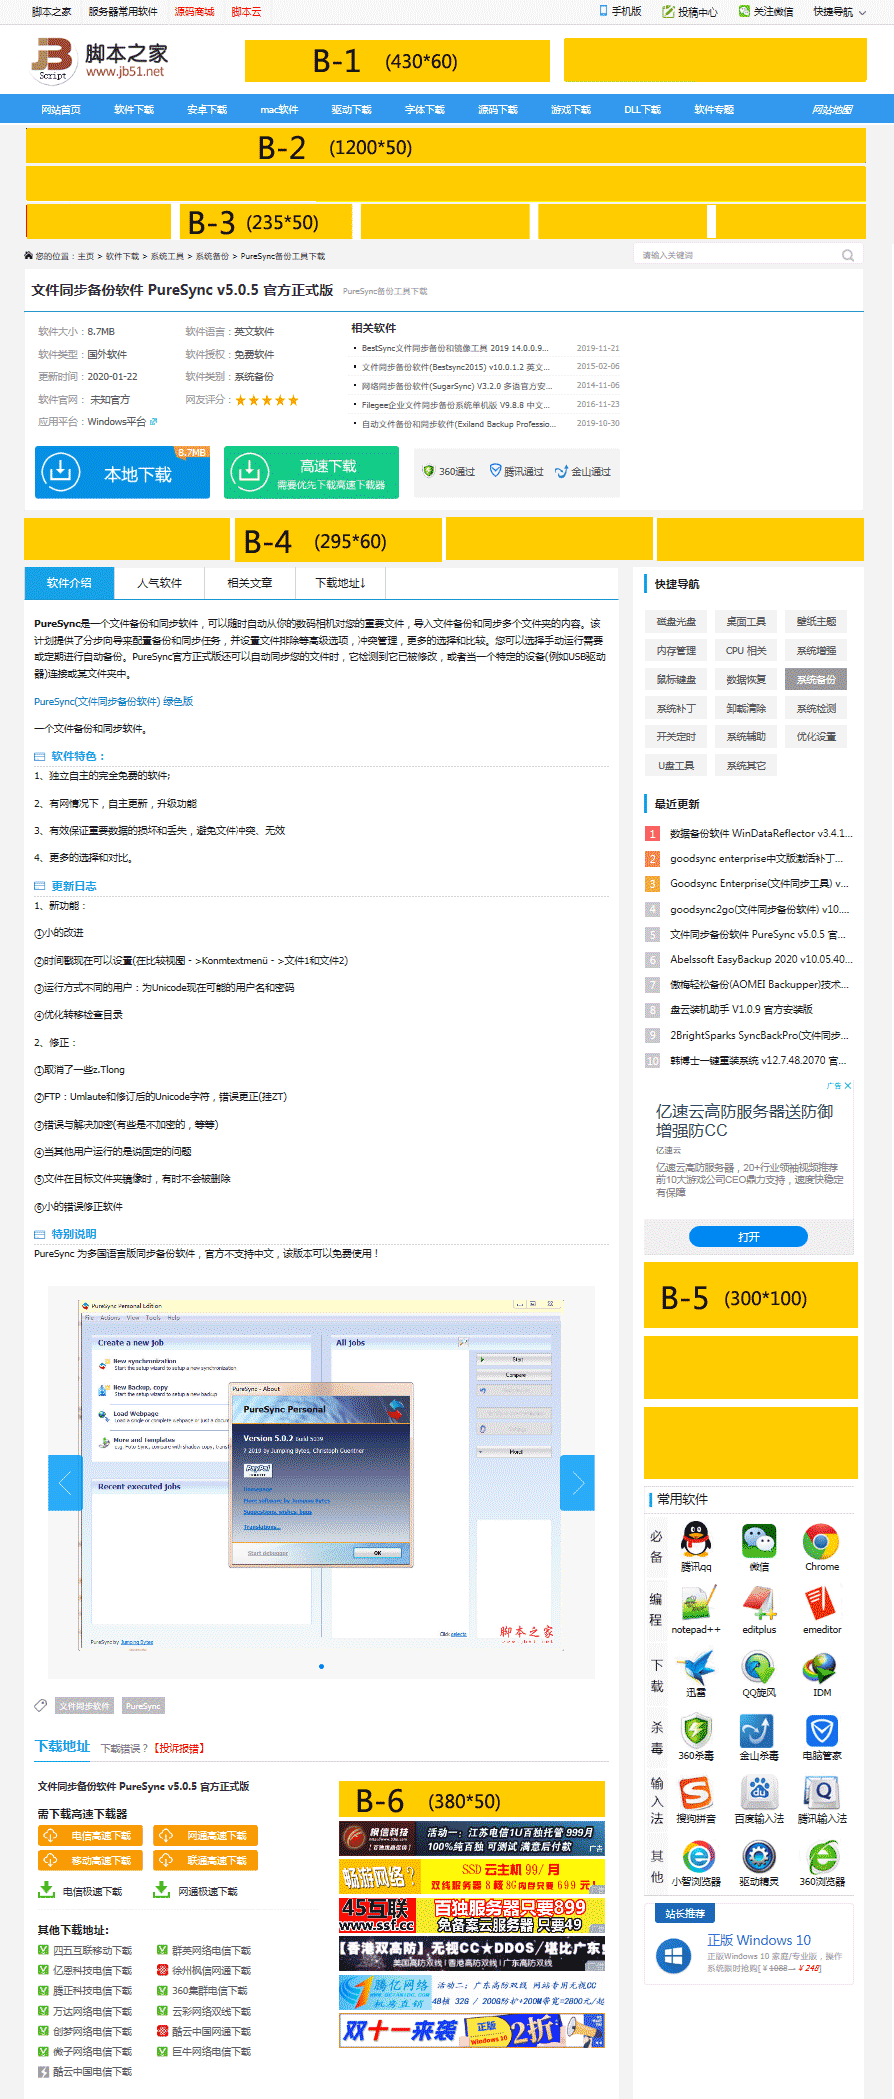Open the Tencent QQ software icon
Image resolution: width=894 pixels, height=2099 pixels.
696,1540
